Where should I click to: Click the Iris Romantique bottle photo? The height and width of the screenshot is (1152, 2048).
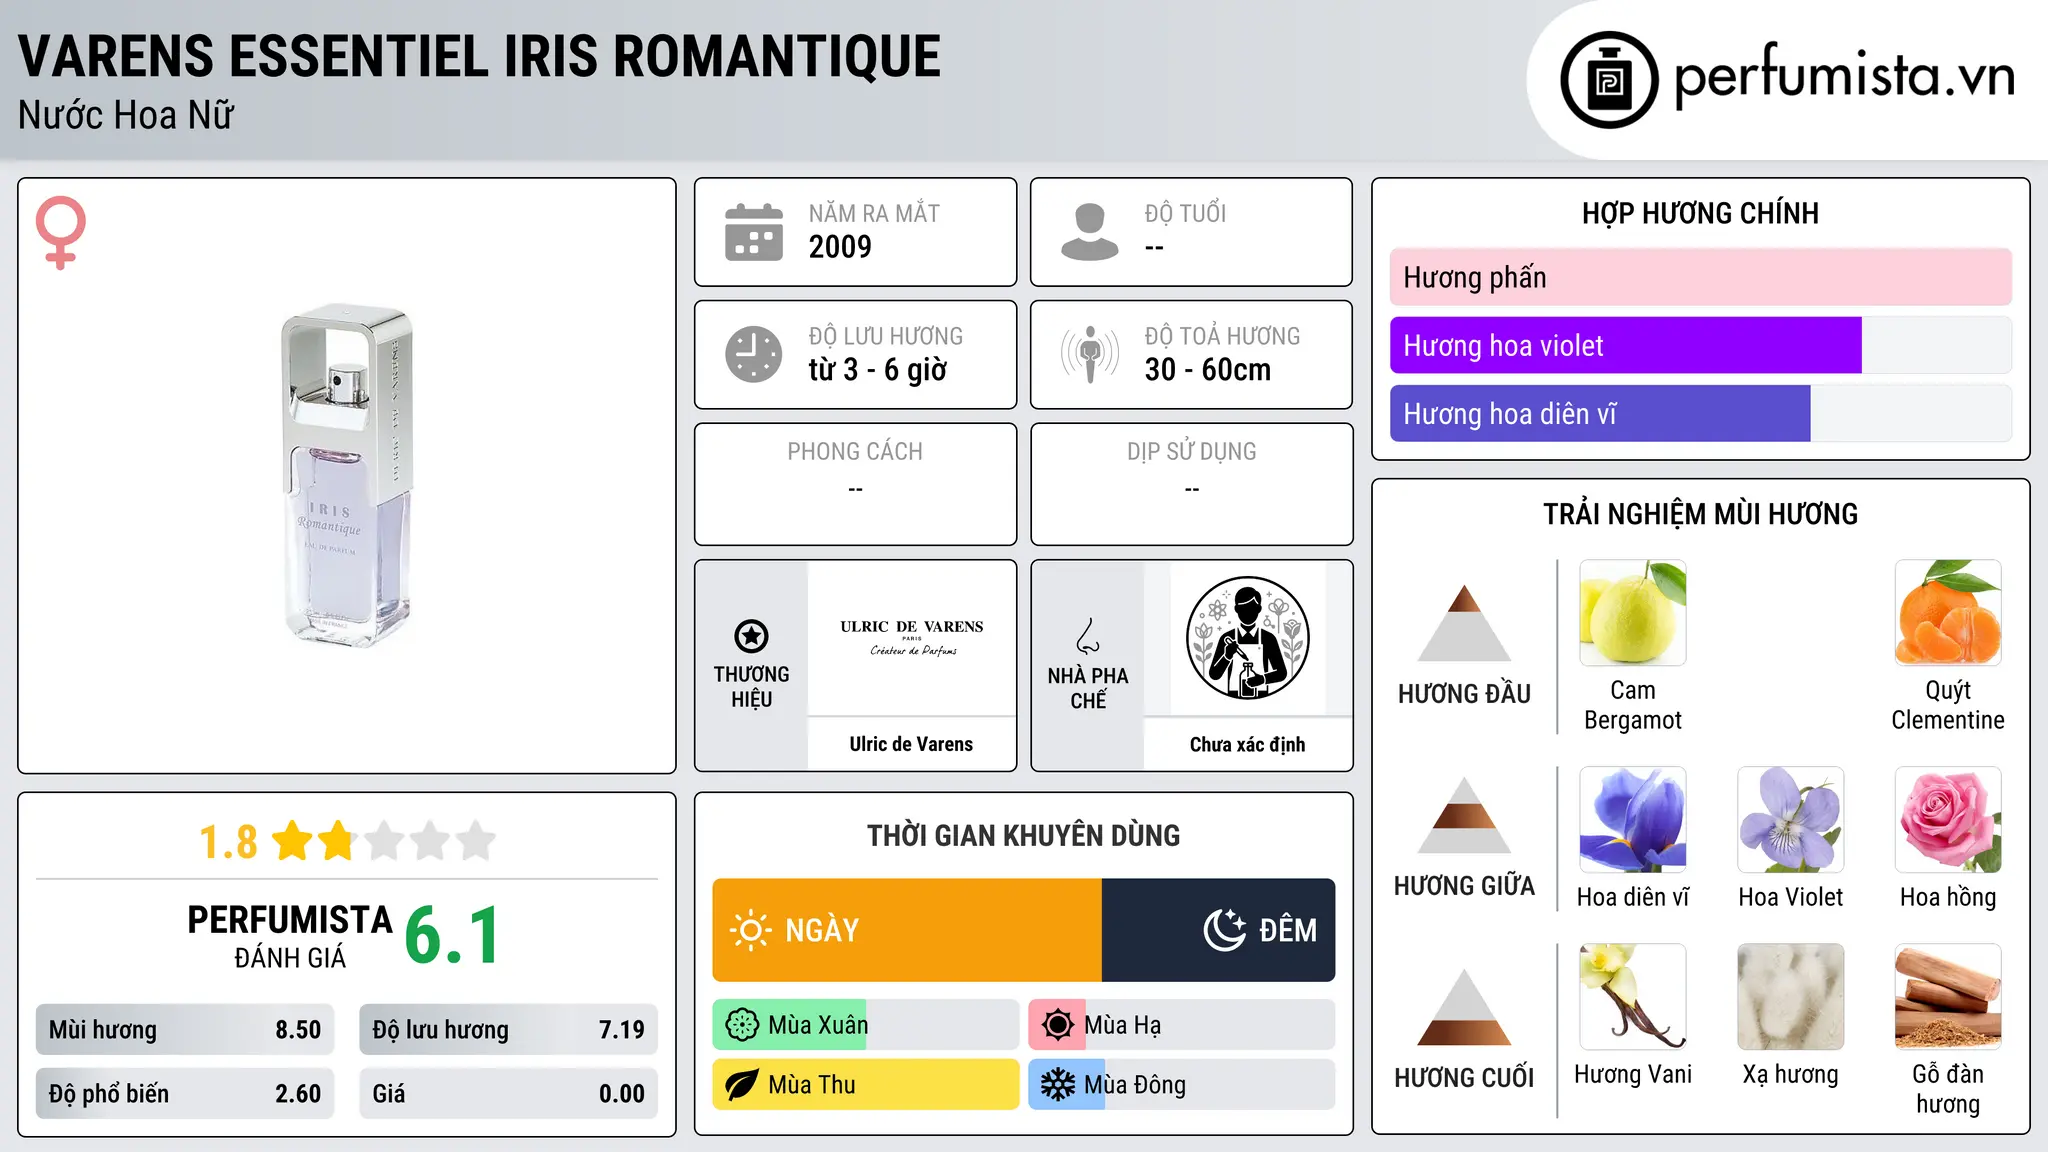pyautogui.click(x=347, y=476)
